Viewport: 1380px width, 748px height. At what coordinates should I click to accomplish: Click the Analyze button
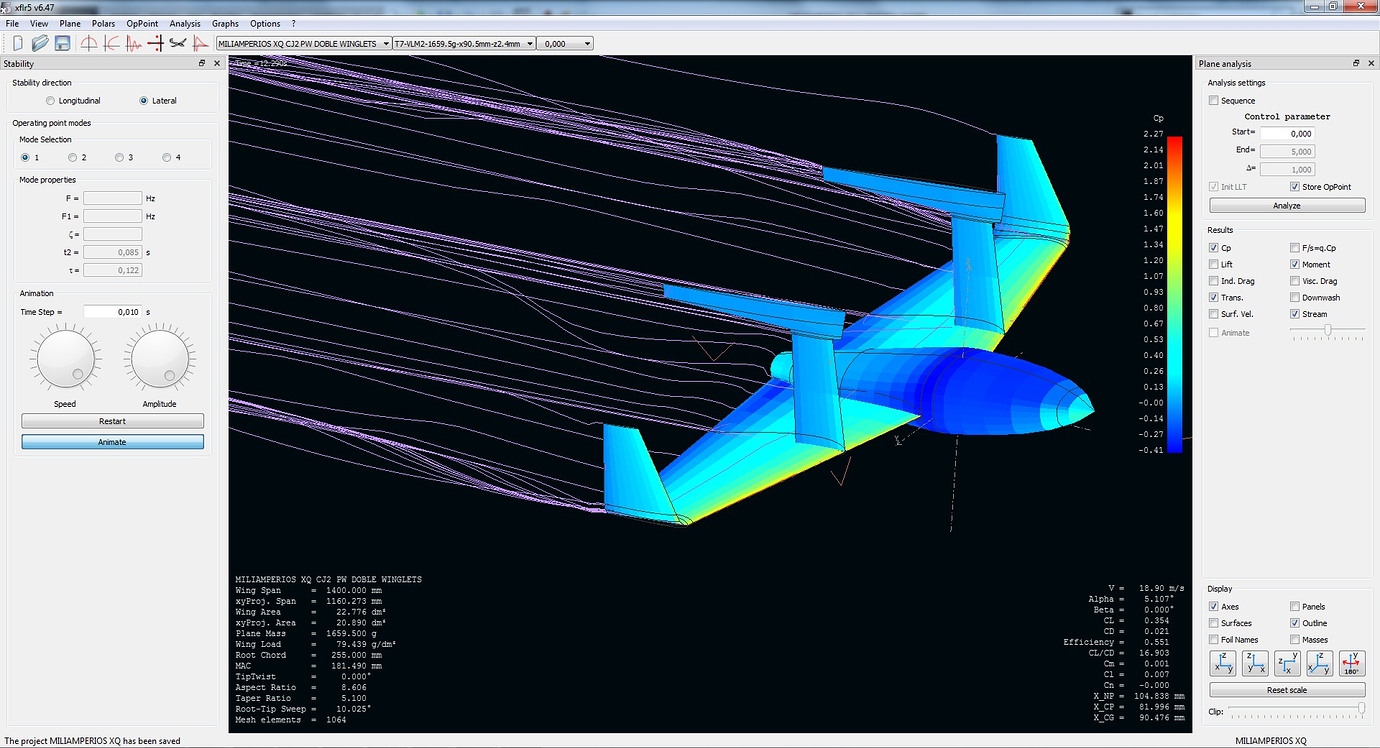[x=1287, y=205]
